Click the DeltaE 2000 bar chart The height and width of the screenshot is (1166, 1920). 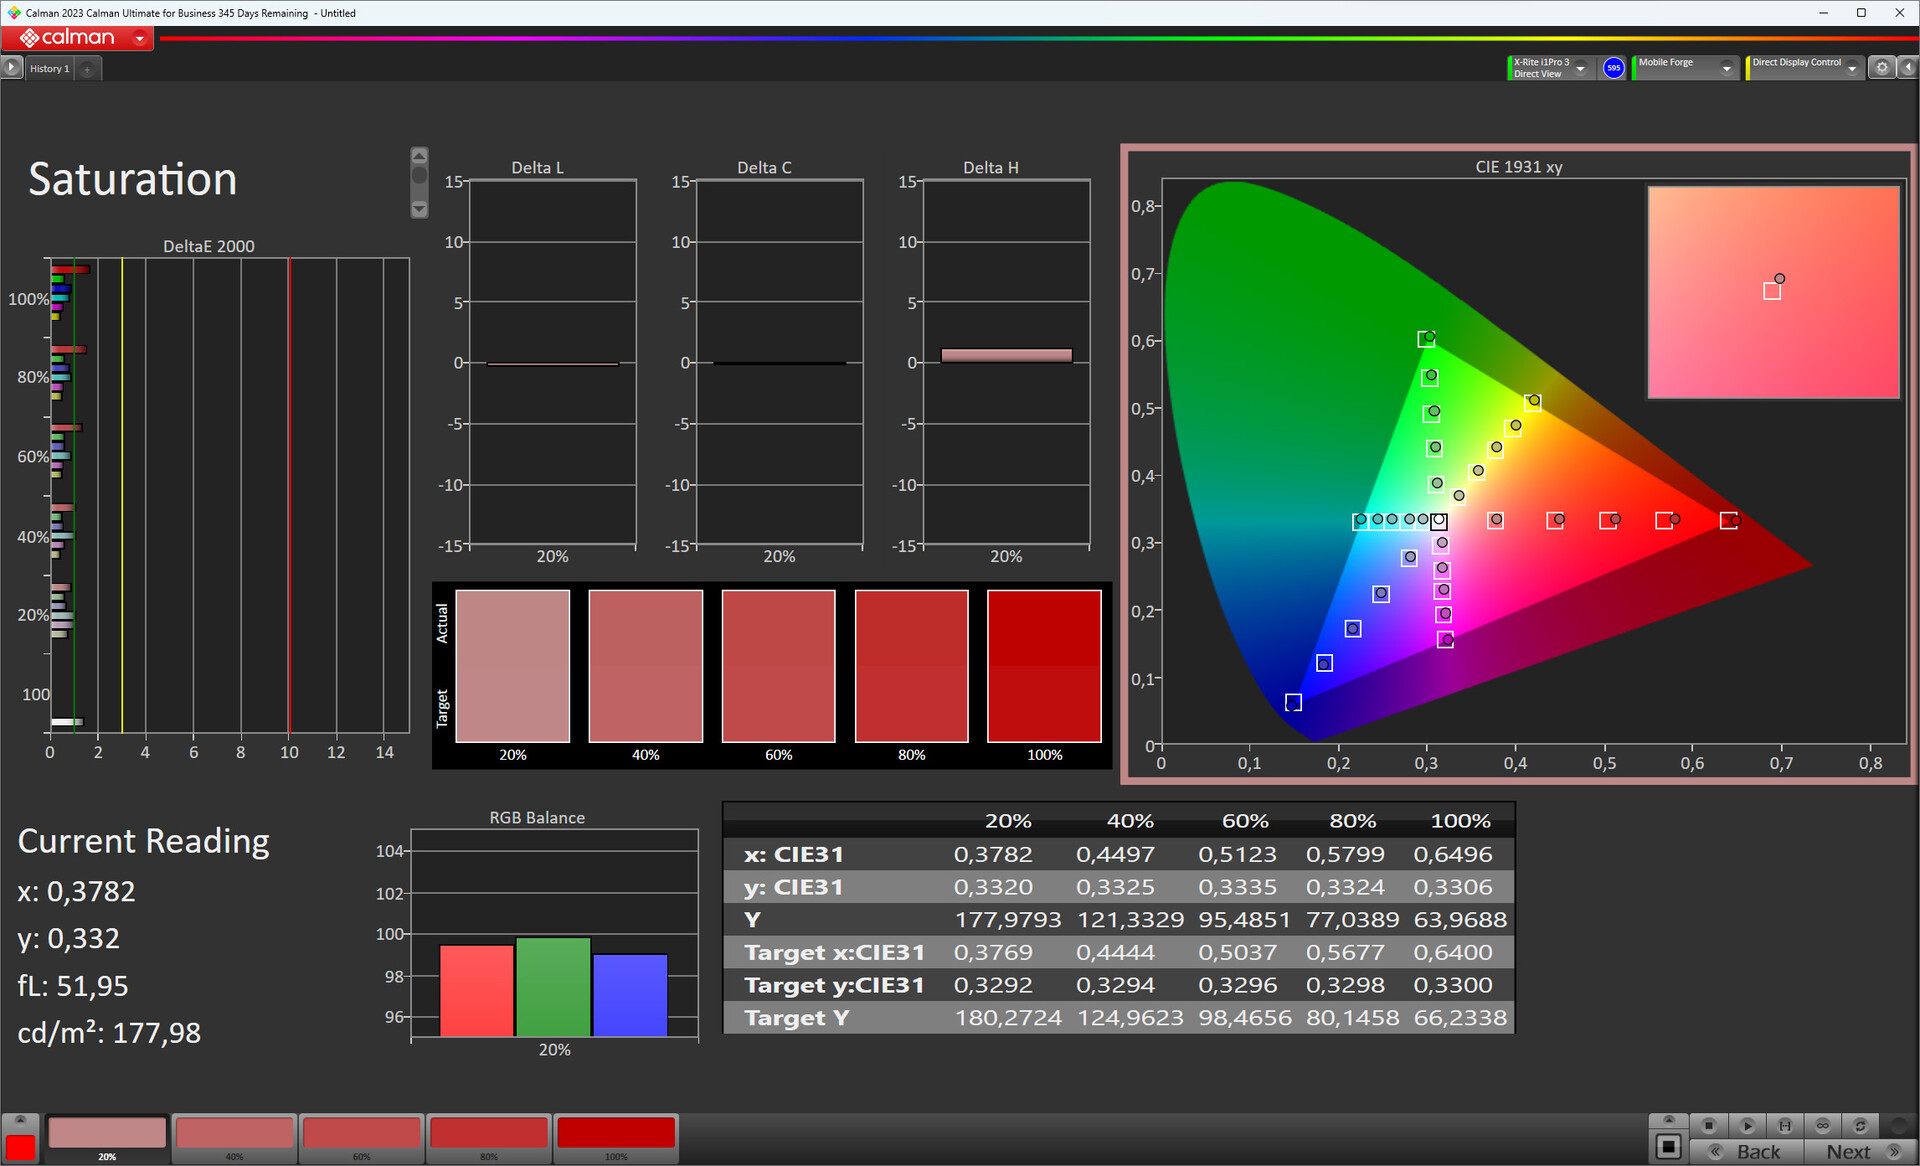pyautogui.click(x=229, y=496)
